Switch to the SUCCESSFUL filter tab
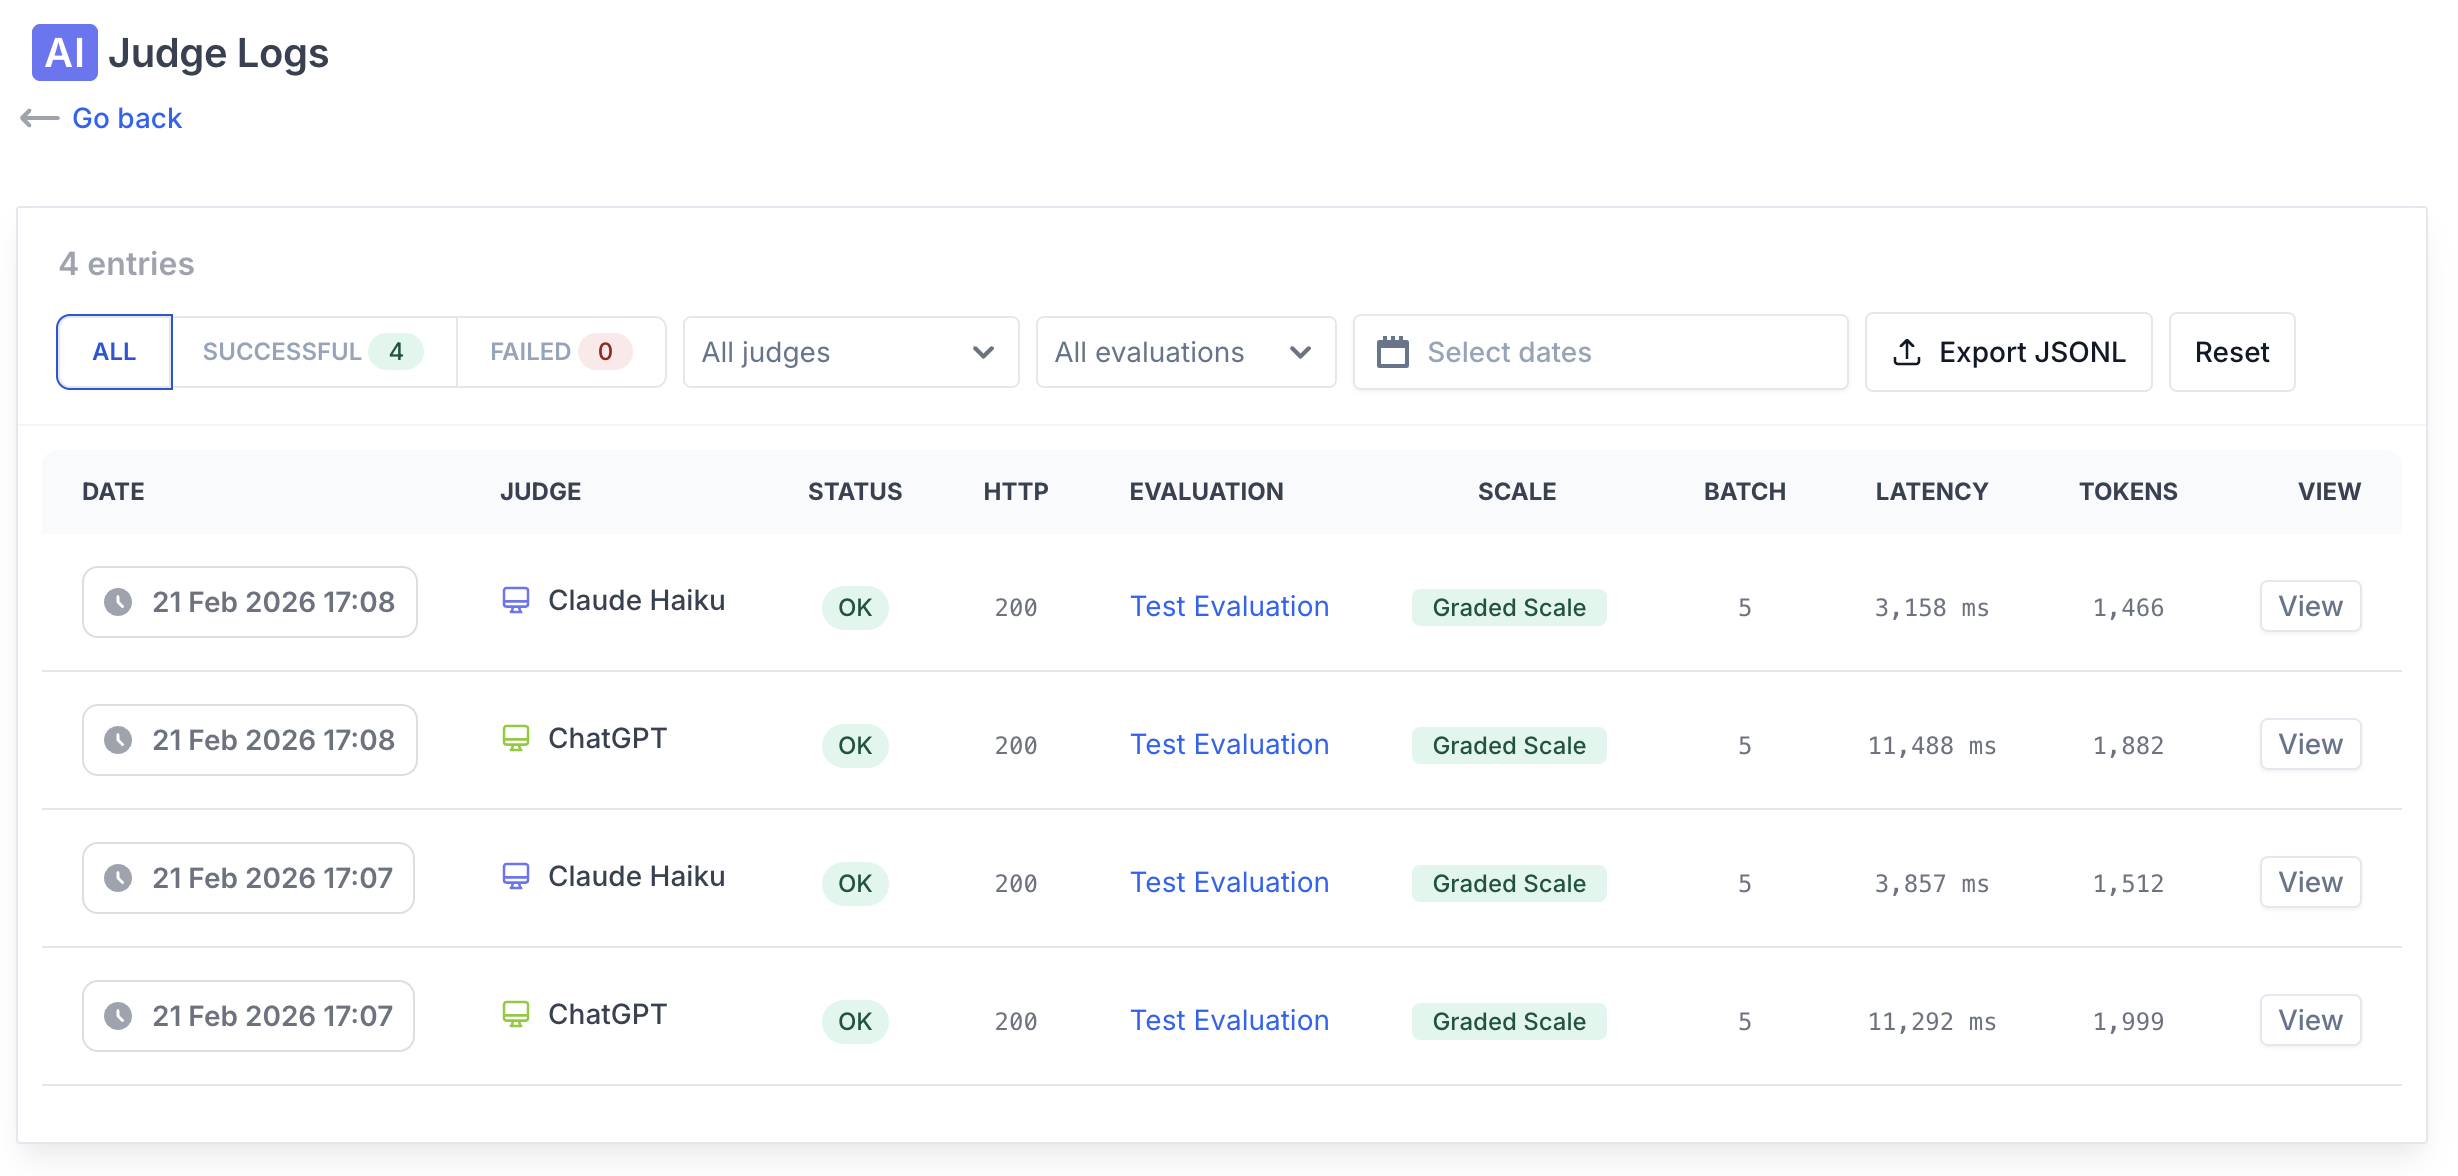The width and height of the screenshot is (2458, 1176). click(x=313, y=351)
